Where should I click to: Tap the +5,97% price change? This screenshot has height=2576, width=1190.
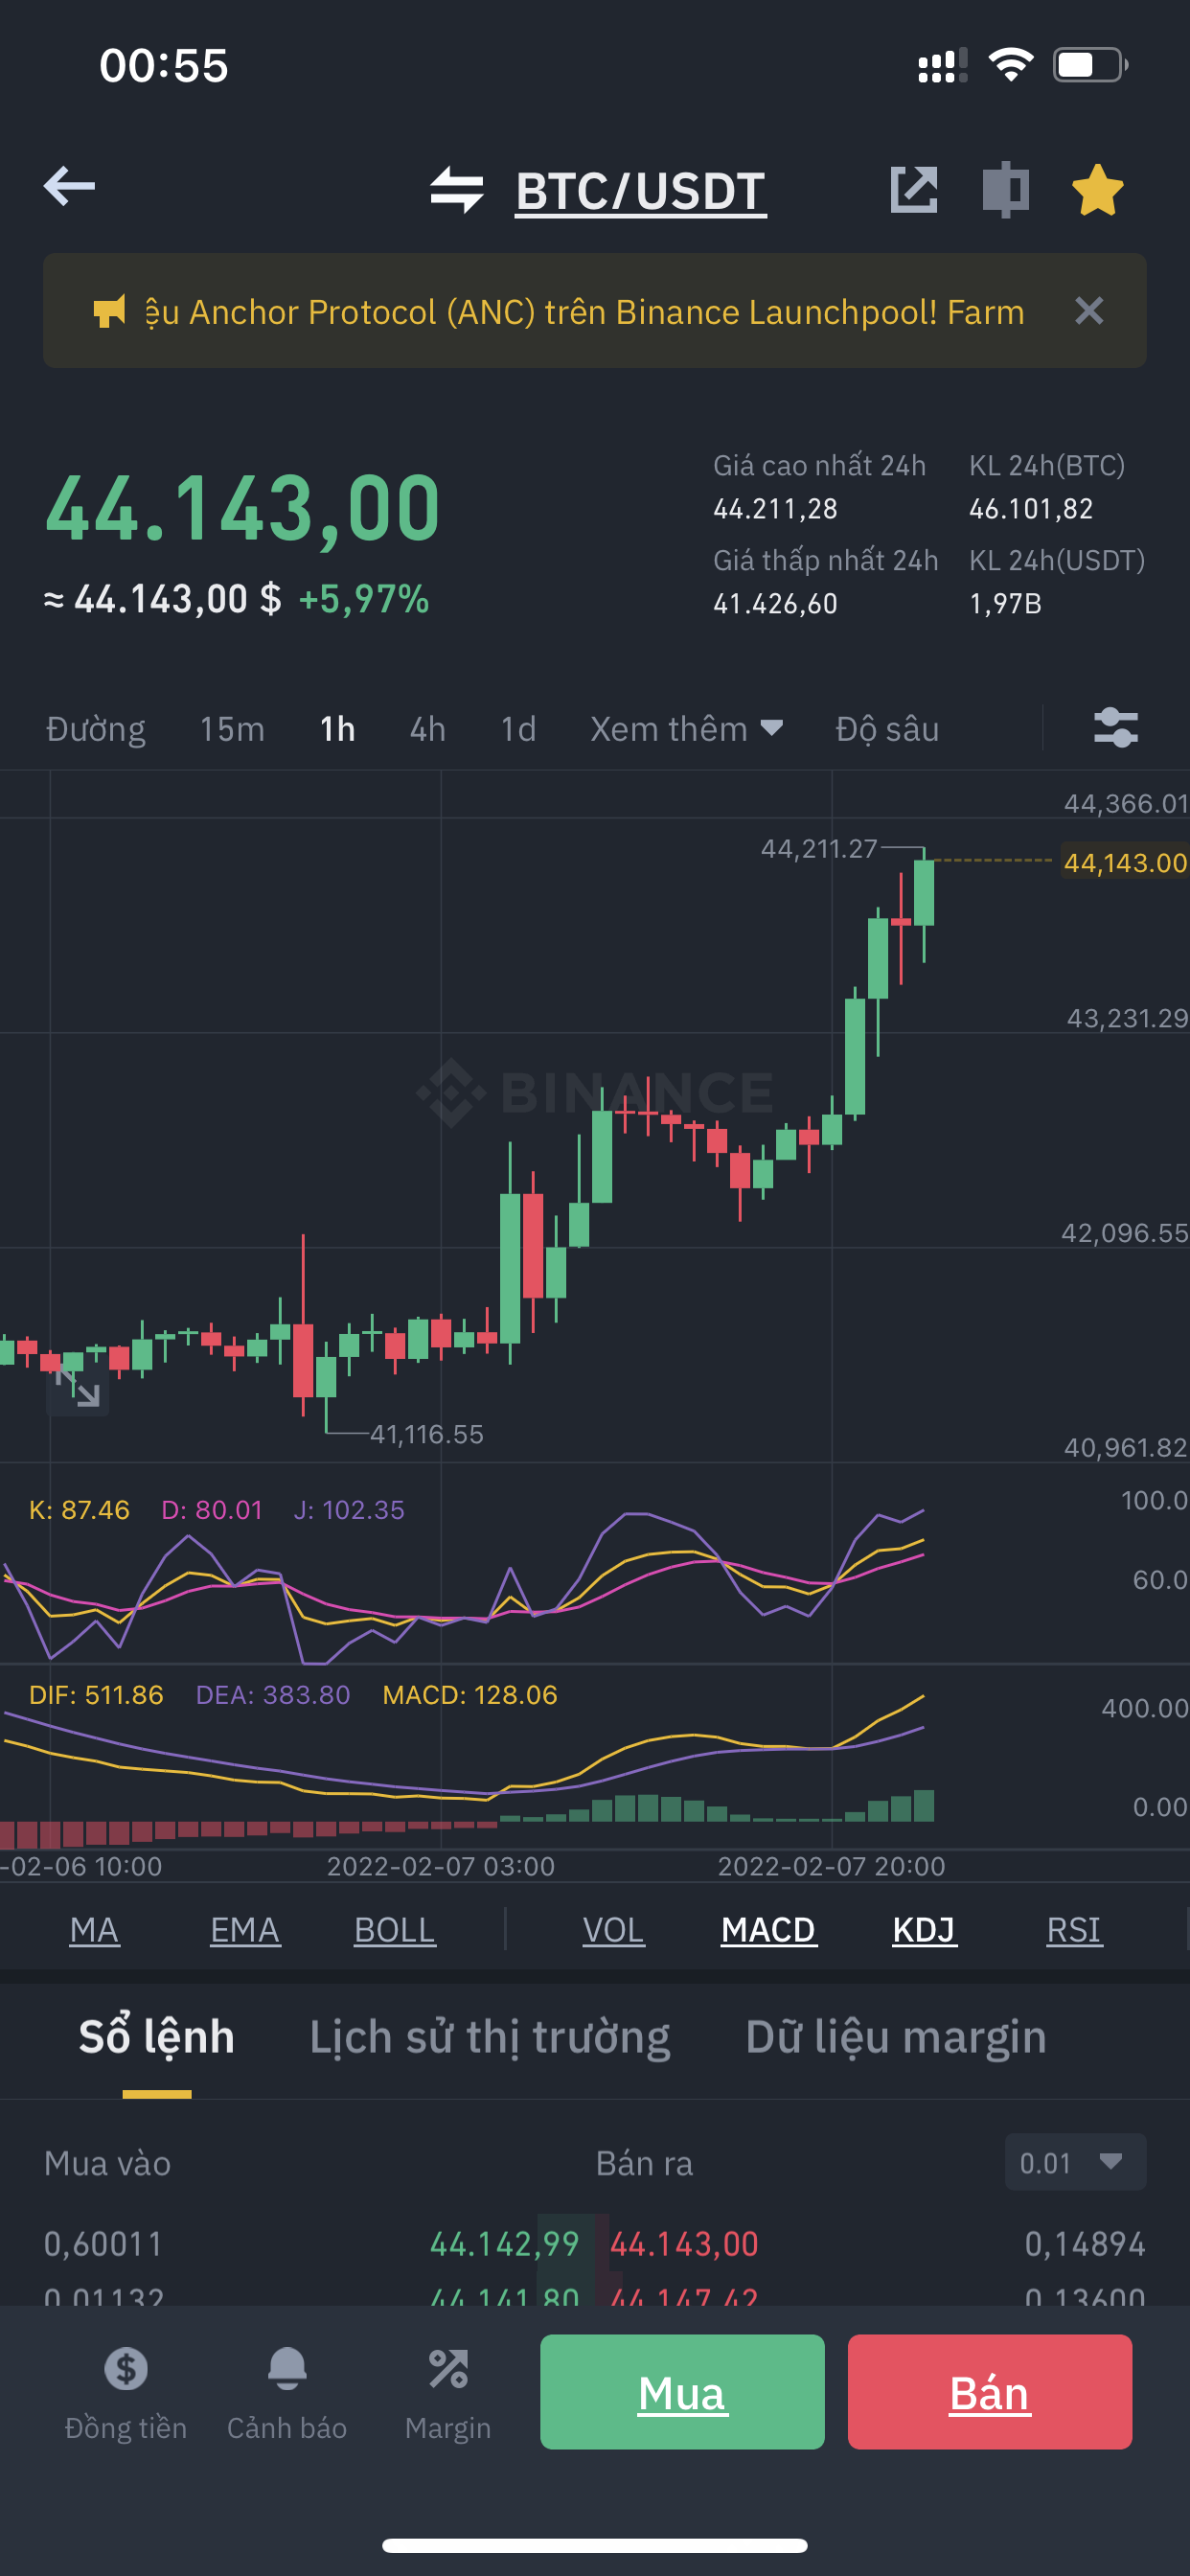pos(364,599)
